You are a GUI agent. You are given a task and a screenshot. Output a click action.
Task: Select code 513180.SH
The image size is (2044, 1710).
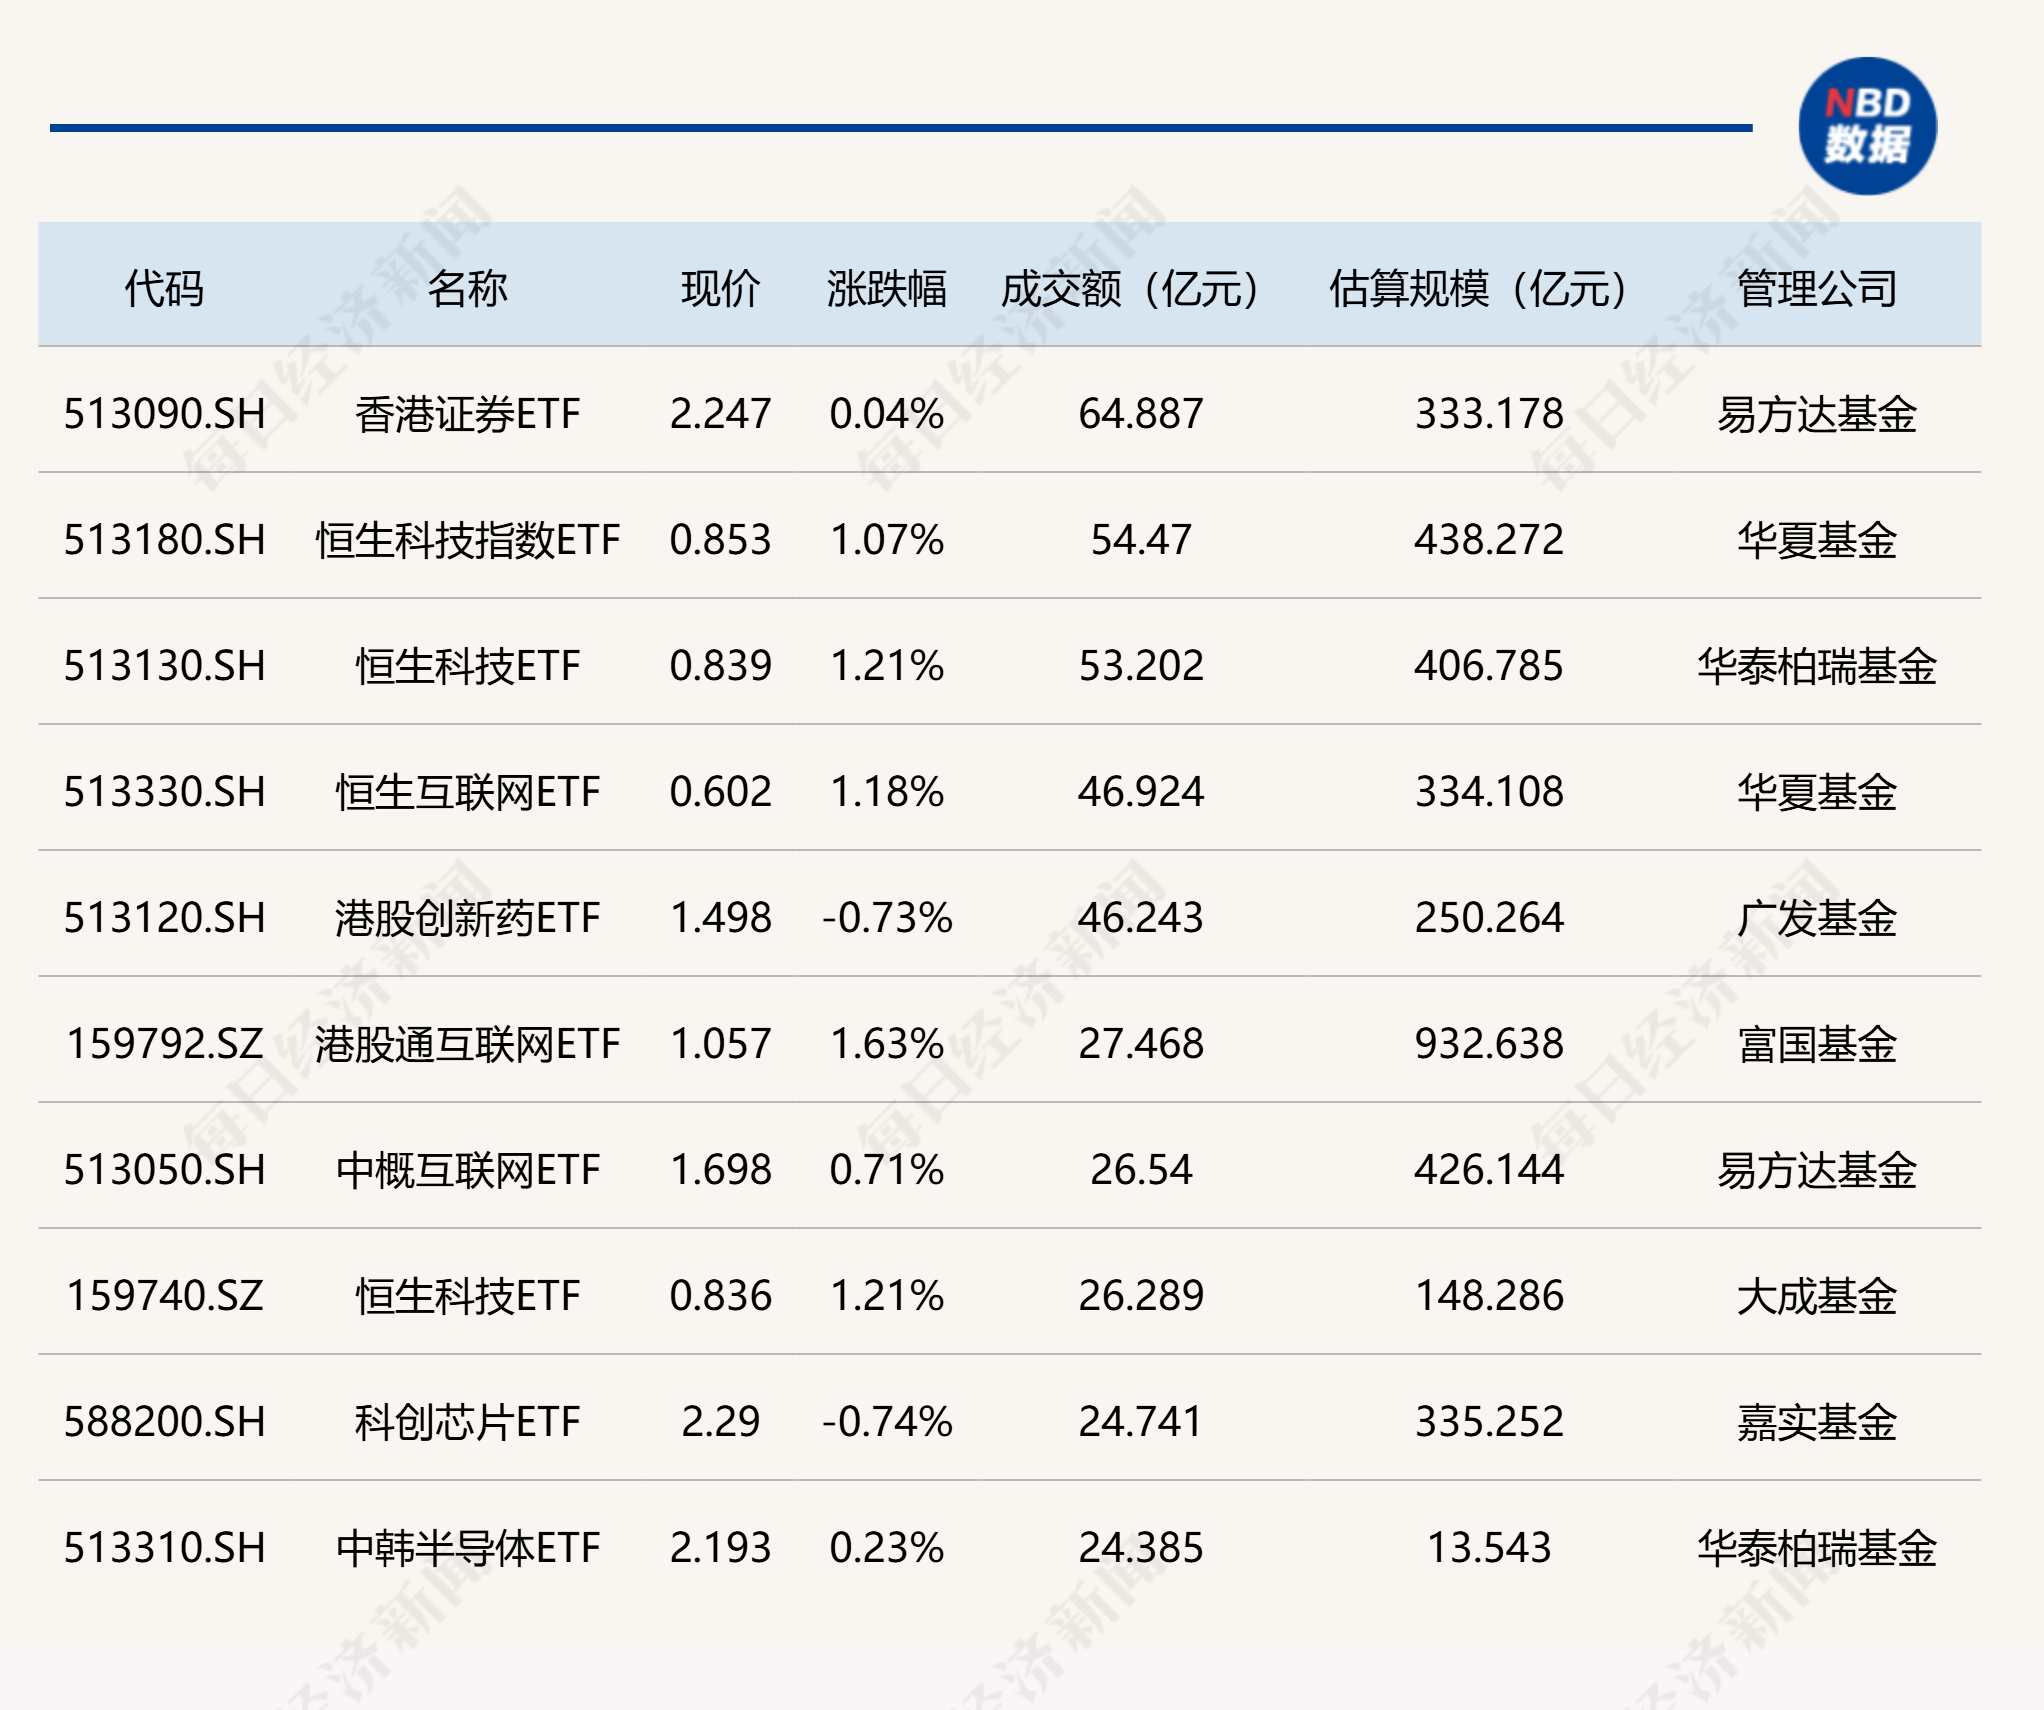165,540
